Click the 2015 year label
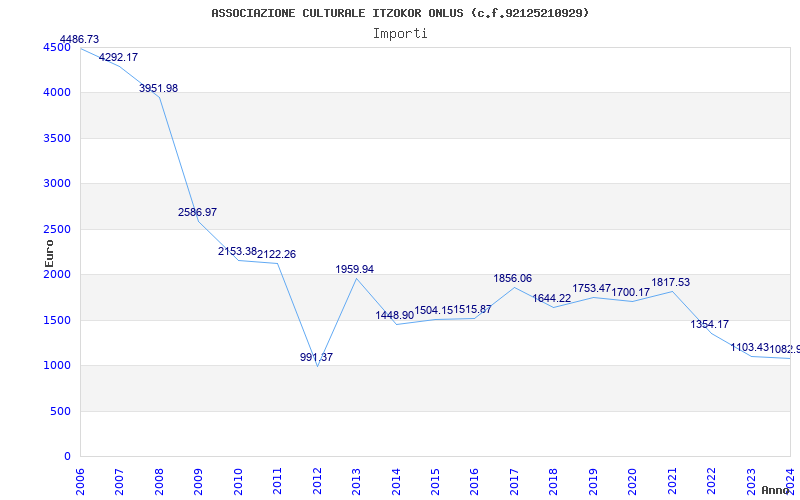This screenshot has height=500, width=800. [x=435, y=481]
